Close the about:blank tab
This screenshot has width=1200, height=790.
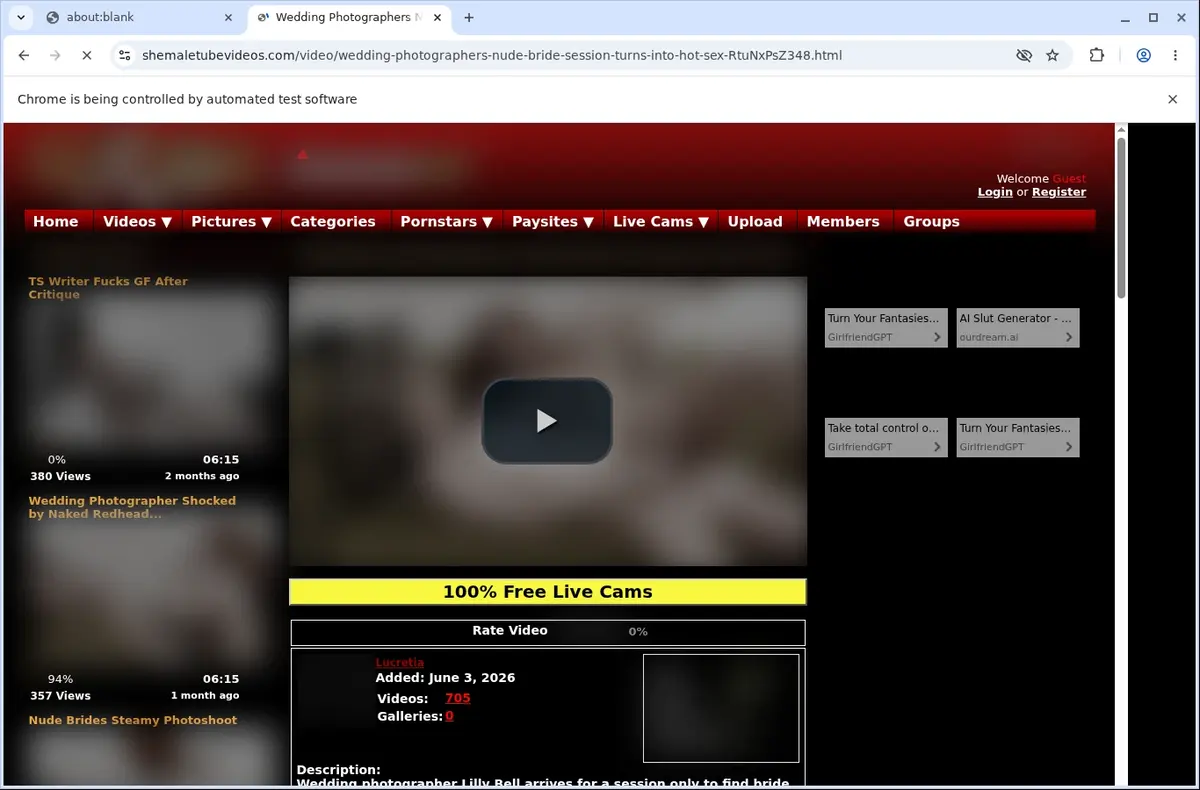pos(228,17)
